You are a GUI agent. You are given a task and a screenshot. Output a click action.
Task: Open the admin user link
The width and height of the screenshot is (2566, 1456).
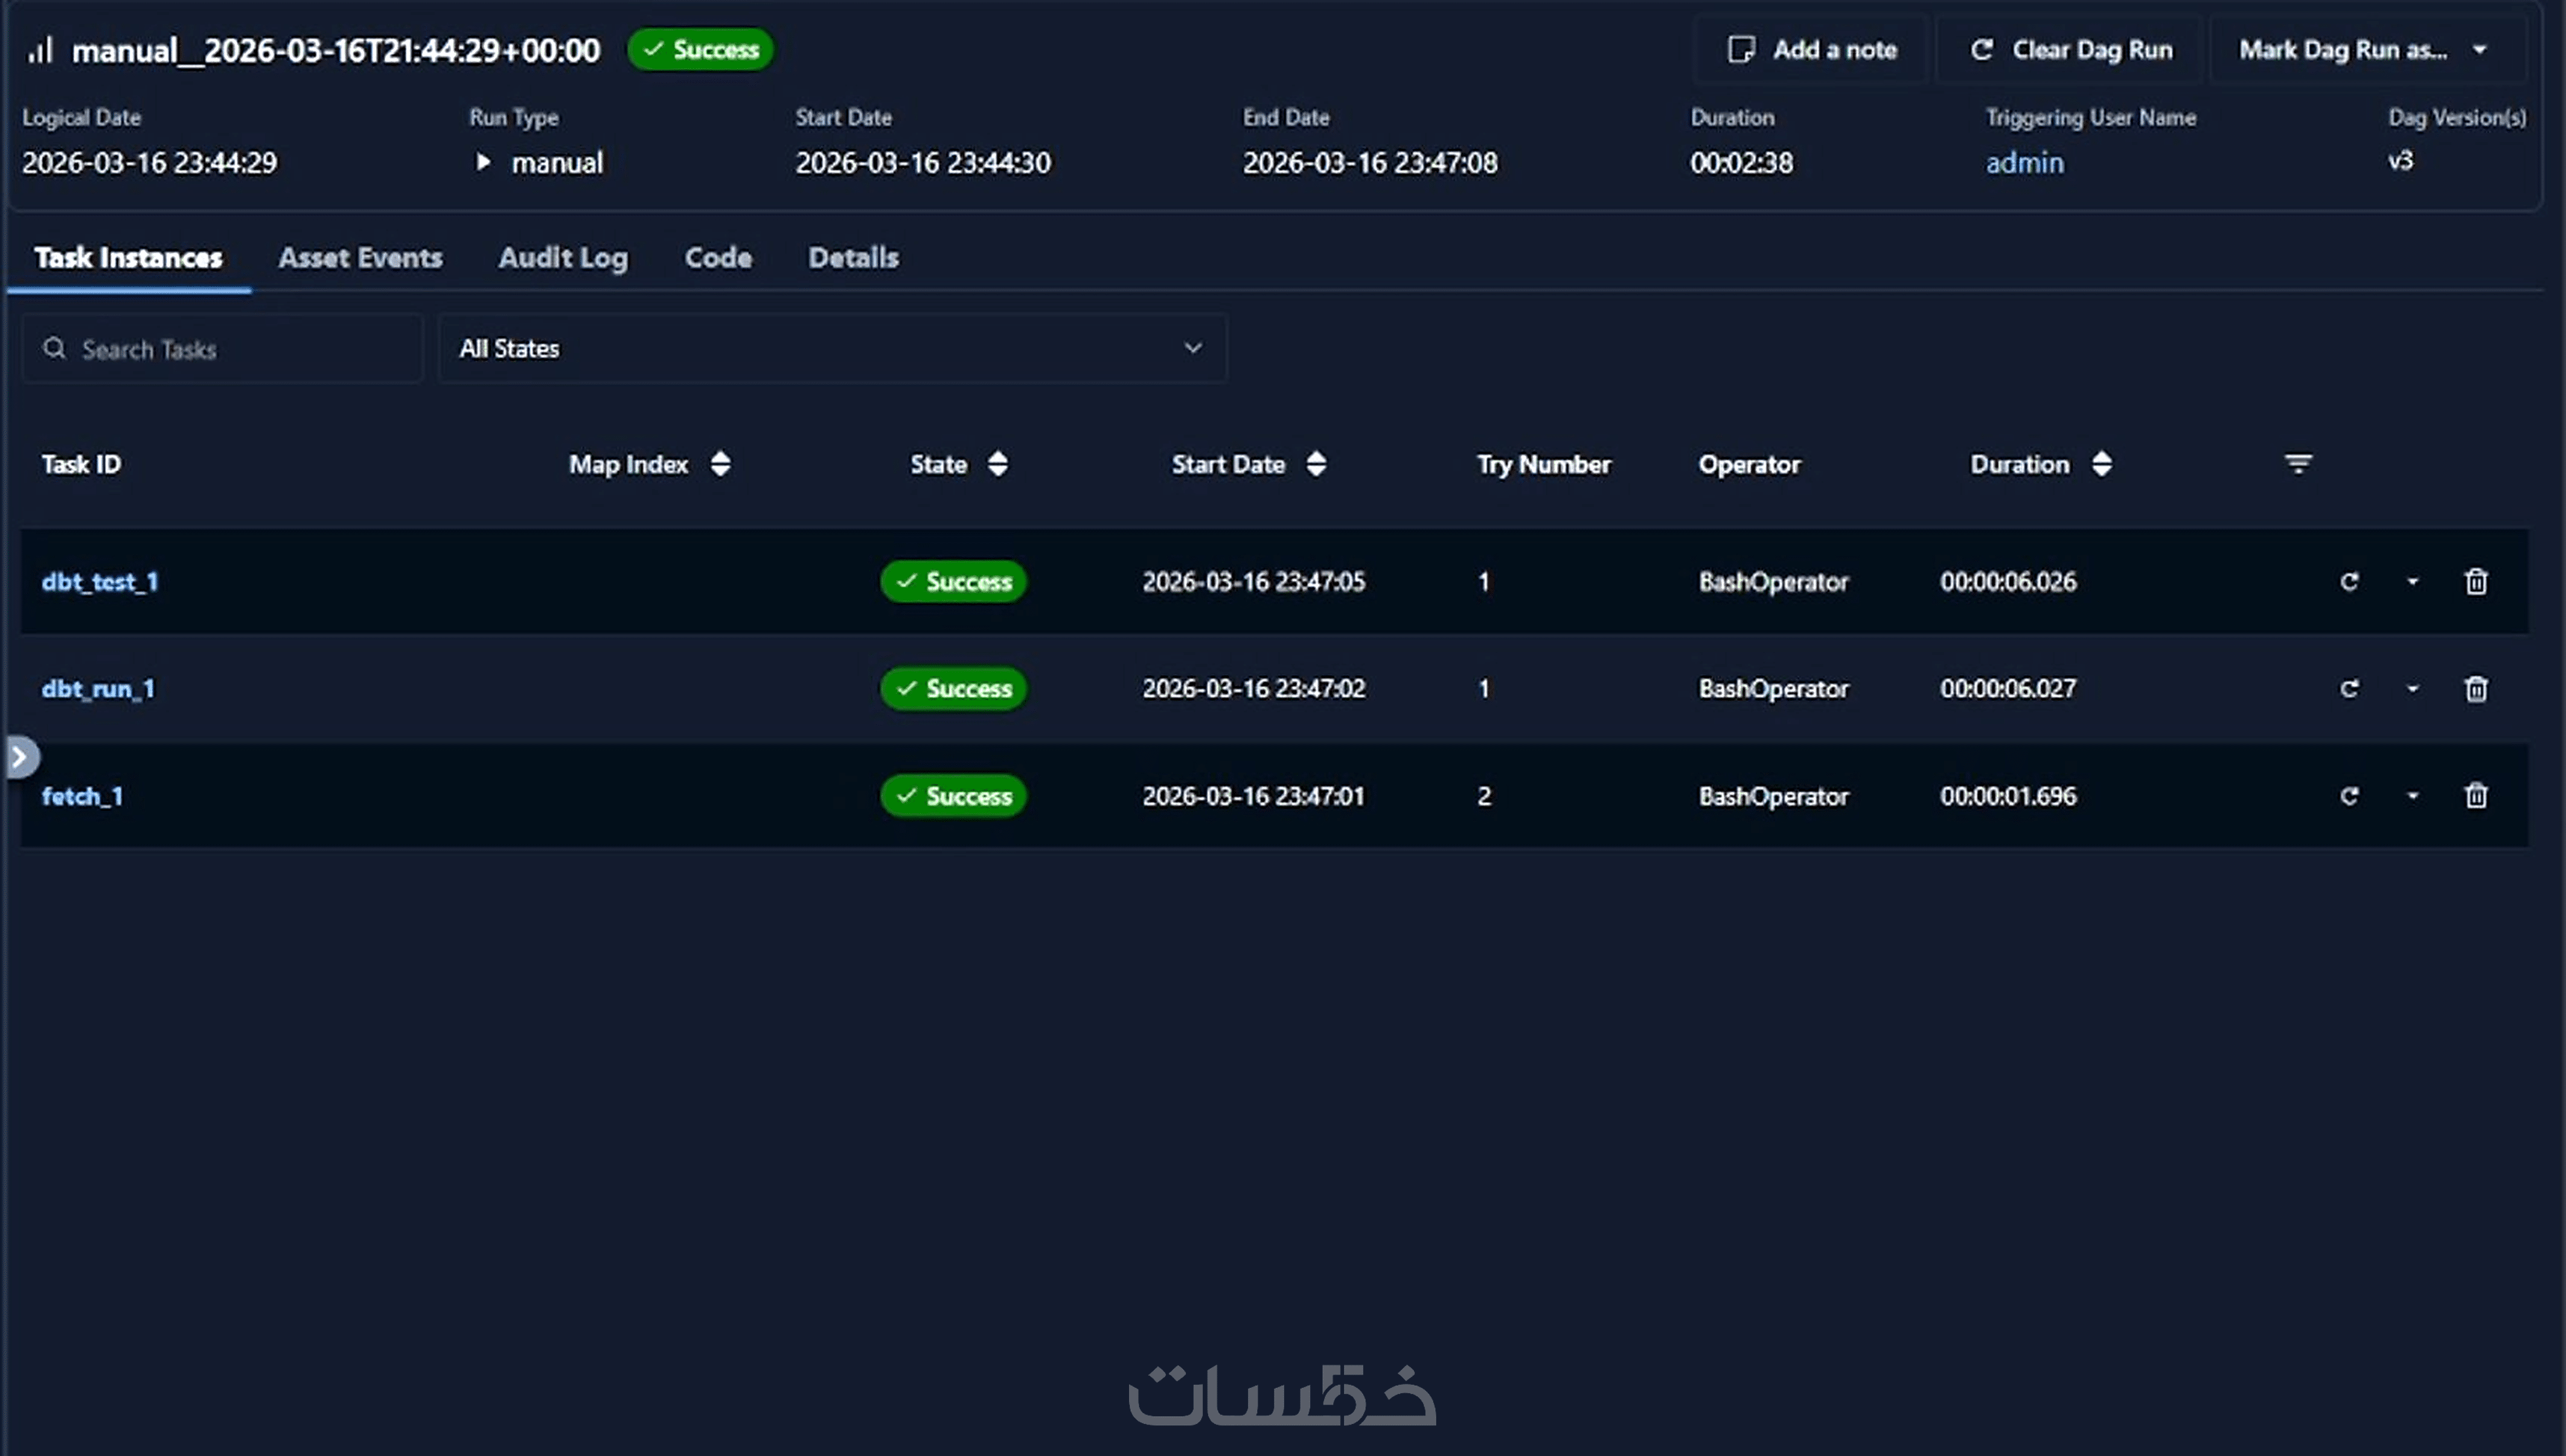point(2024,163)
